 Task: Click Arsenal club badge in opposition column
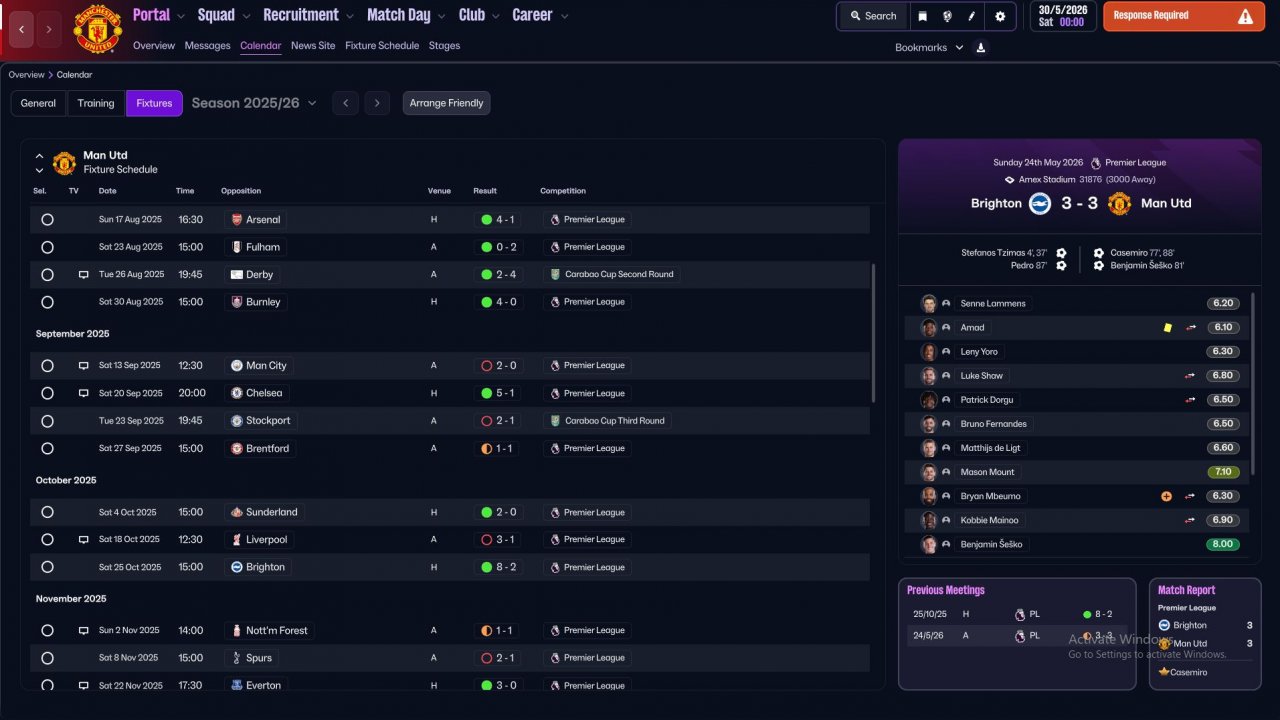click(237, 219)
